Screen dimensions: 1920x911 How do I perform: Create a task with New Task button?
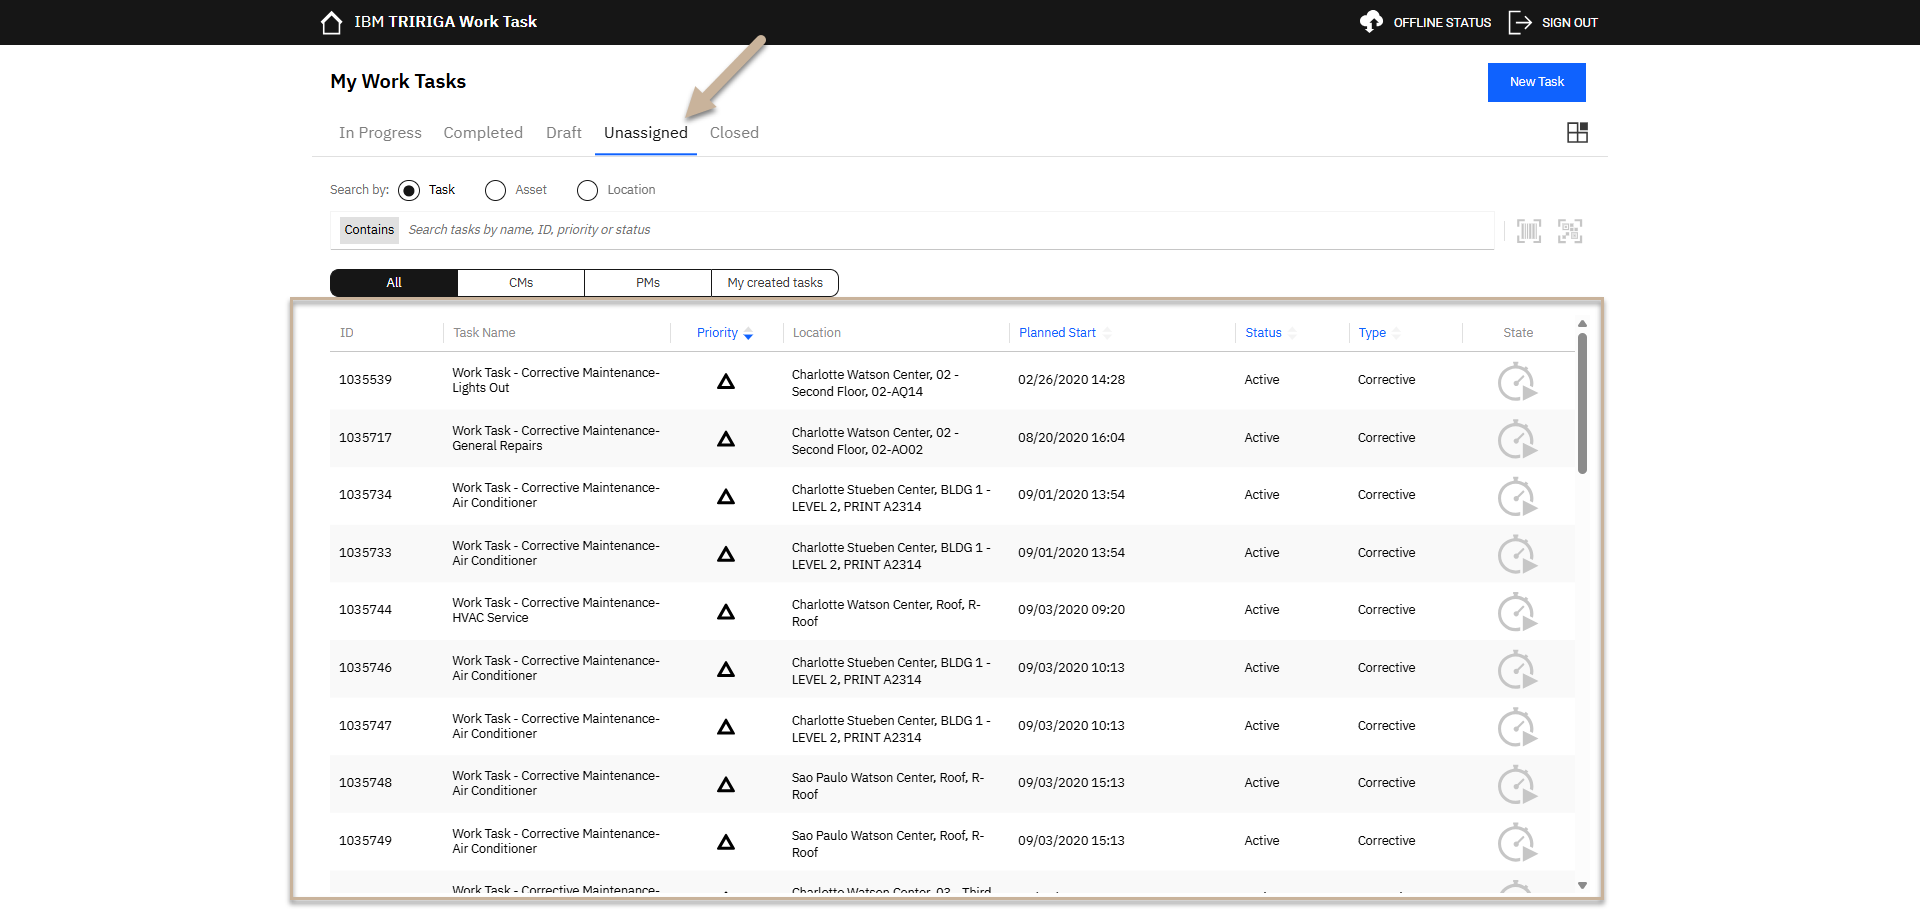(x=1537, y=82)
